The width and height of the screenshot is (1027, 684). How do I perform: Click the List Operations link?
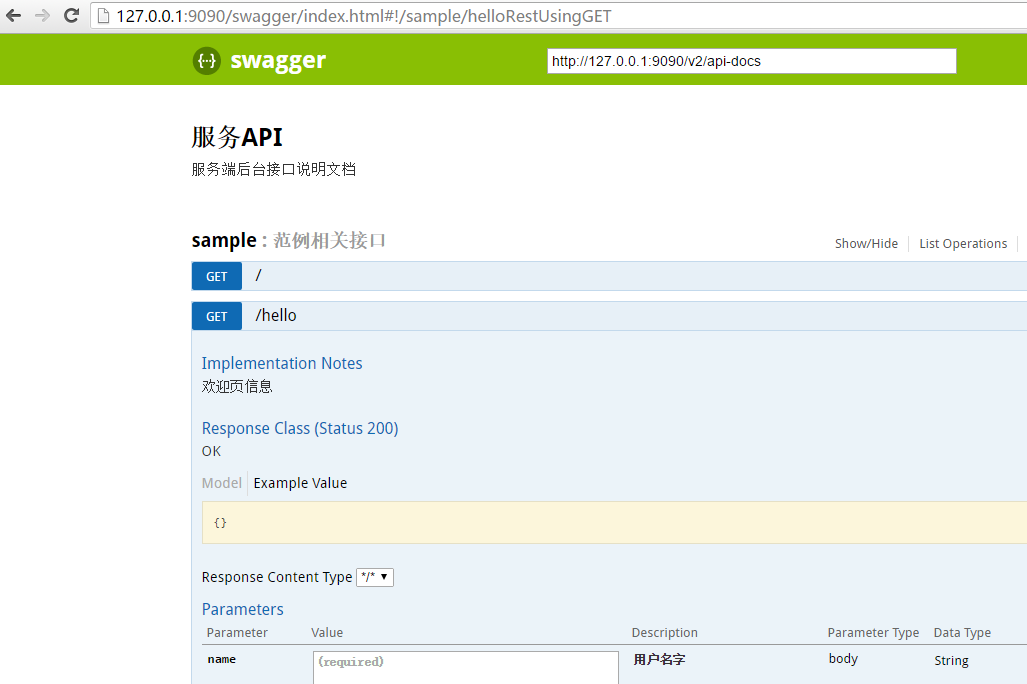point(963,244)
